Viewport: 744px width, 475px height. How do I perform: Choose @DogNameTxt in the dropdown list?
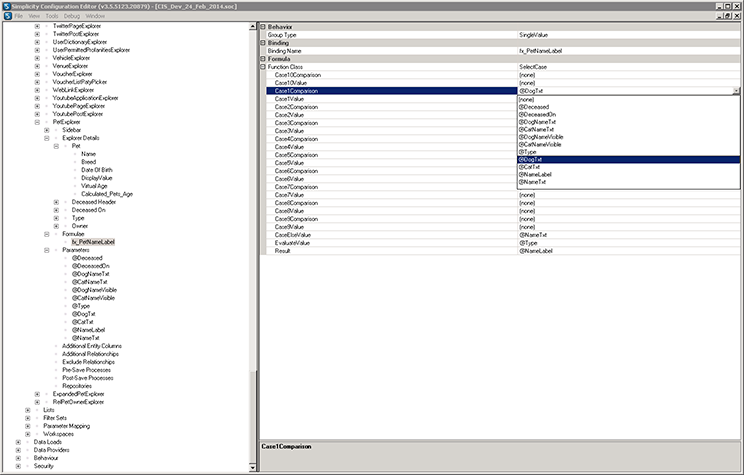628,122
